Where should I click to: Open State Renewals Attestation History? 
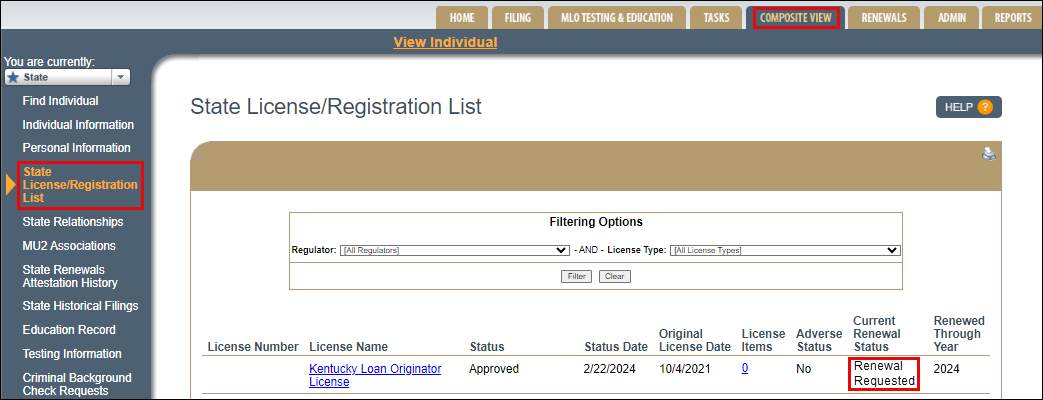tap(70, 276)
